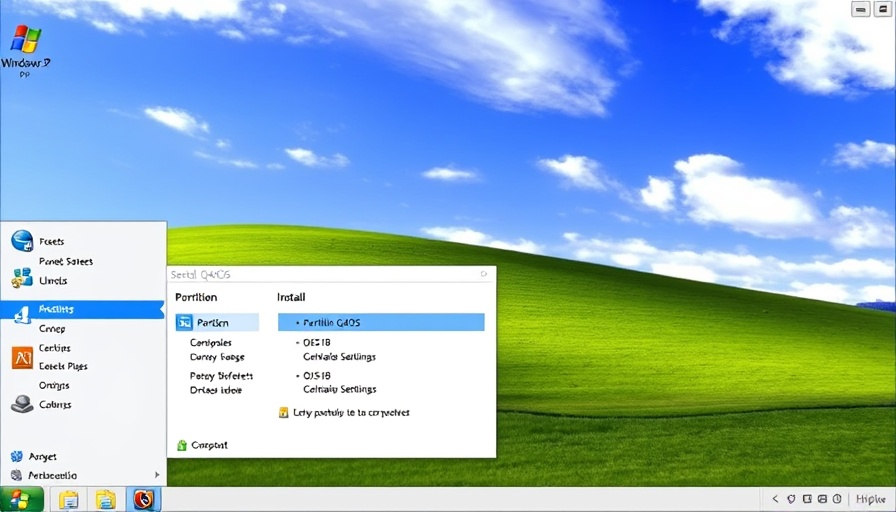Viewport: 896px width, 512px height.
Task: Open Panet Satees in the start menu
Action: coord(66,261)
